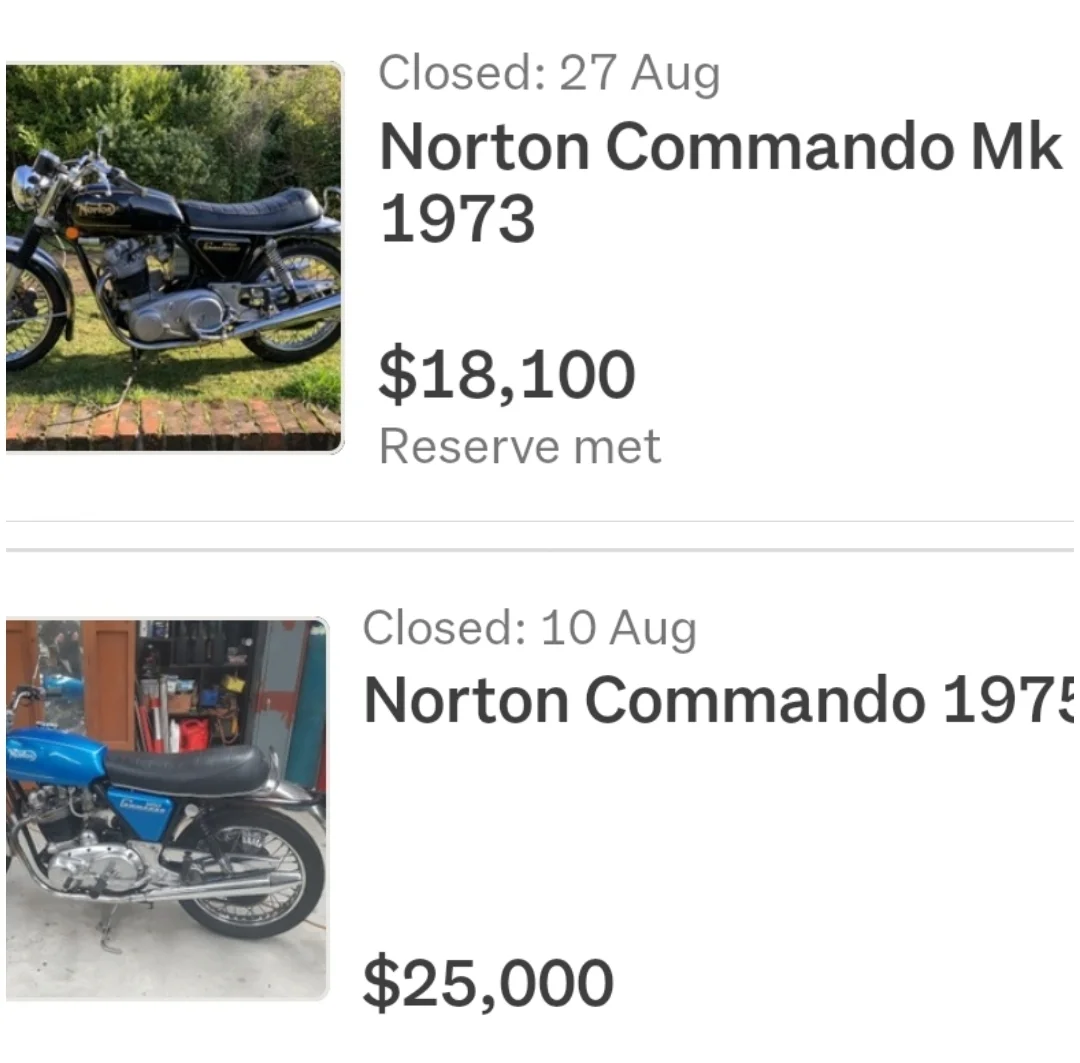The width and height of the screenshot is (1080, 1063).
Task: Open the Norton Commando Mk listing title
Action: [720, 147]
